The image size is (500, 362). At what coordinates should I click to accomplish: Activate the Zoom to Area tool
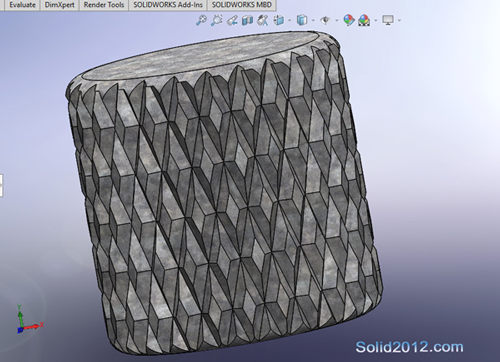pos(217,20)
